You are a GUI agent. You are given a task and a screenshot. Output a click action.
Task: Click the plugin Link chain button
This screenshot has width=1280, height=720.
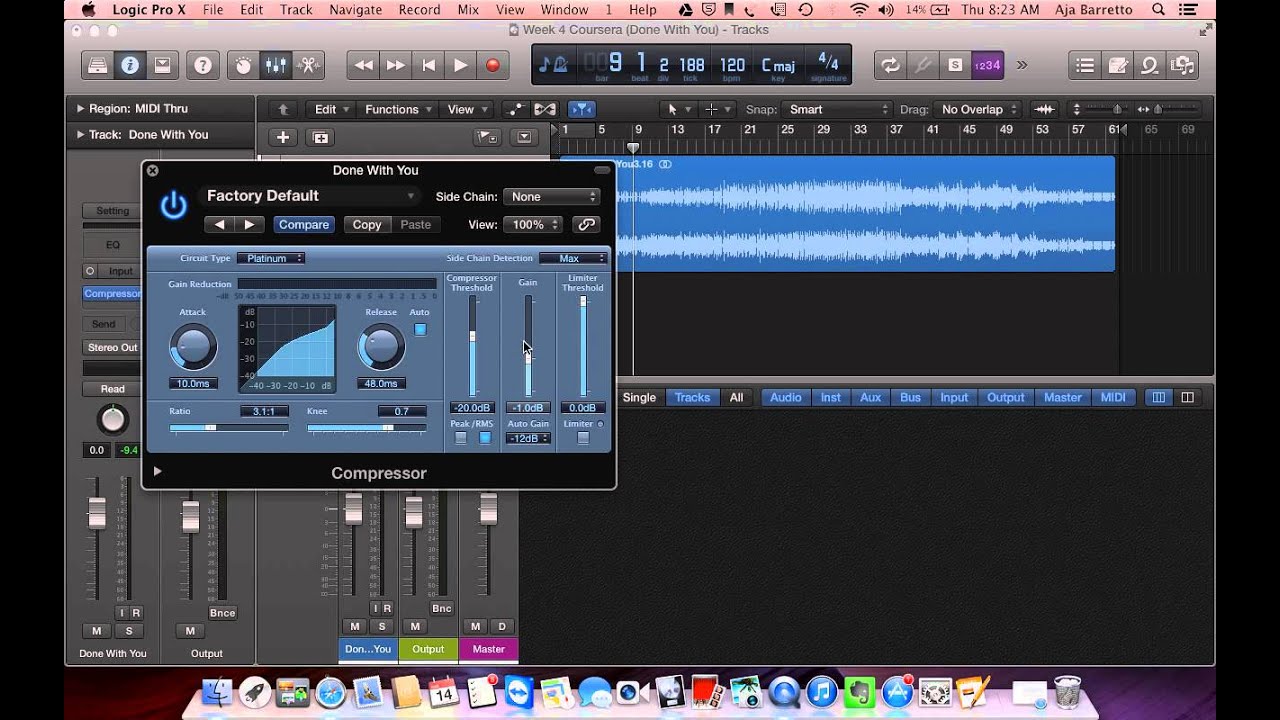coord(586,224)
